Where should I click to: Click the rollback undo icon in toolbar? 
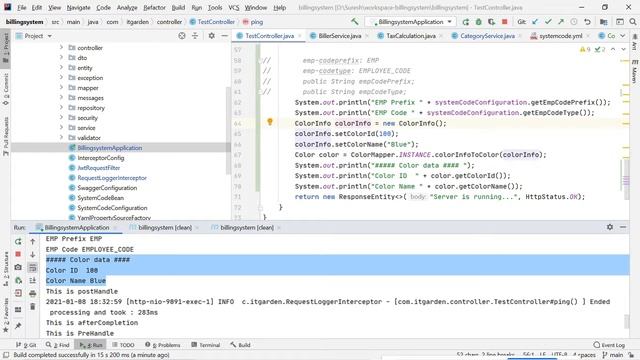pos(587,22)
